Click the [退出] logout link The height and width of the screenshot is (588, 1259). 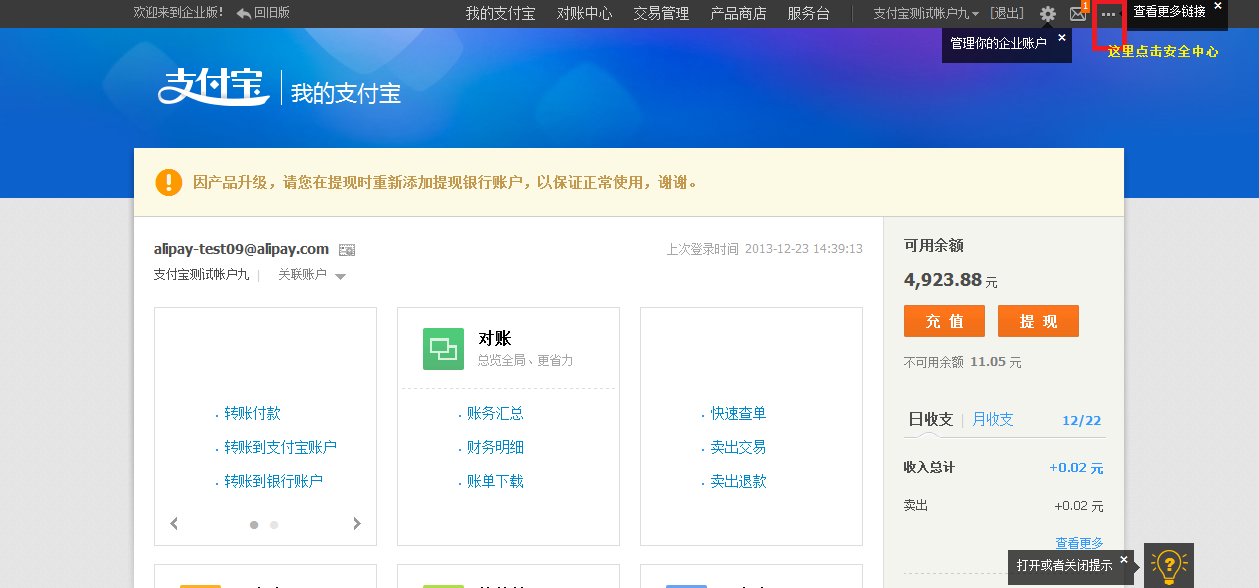(1008, 14)
